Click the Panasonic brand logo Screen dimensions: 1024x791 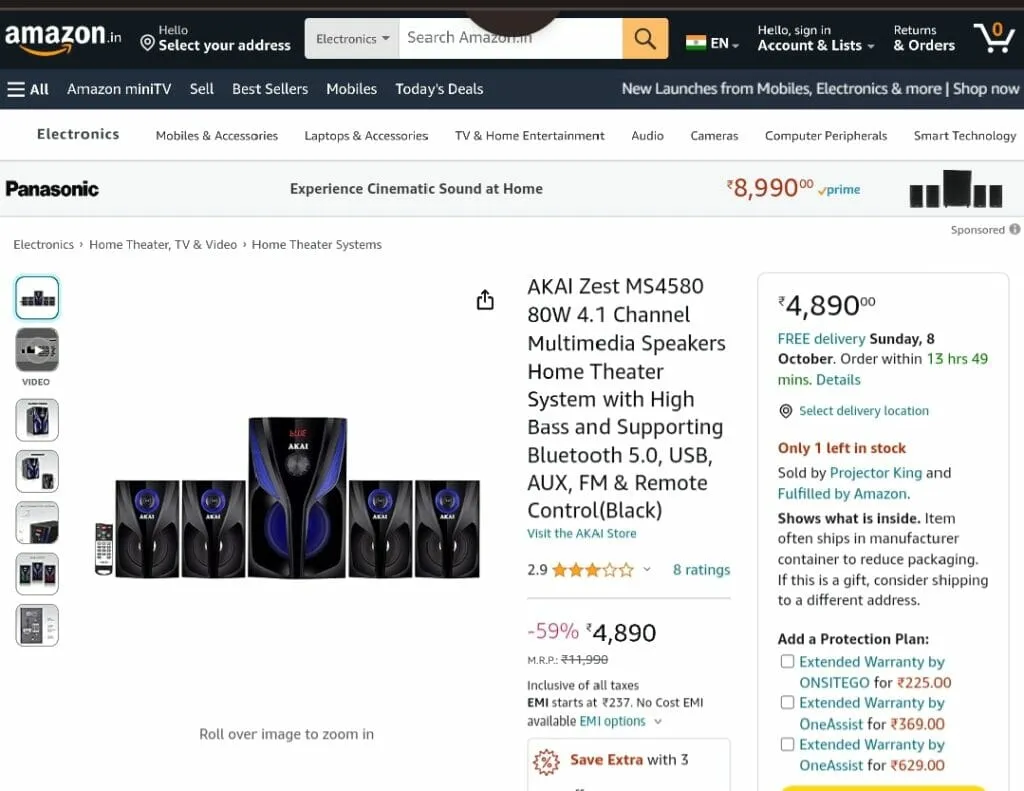click(52, 189)
